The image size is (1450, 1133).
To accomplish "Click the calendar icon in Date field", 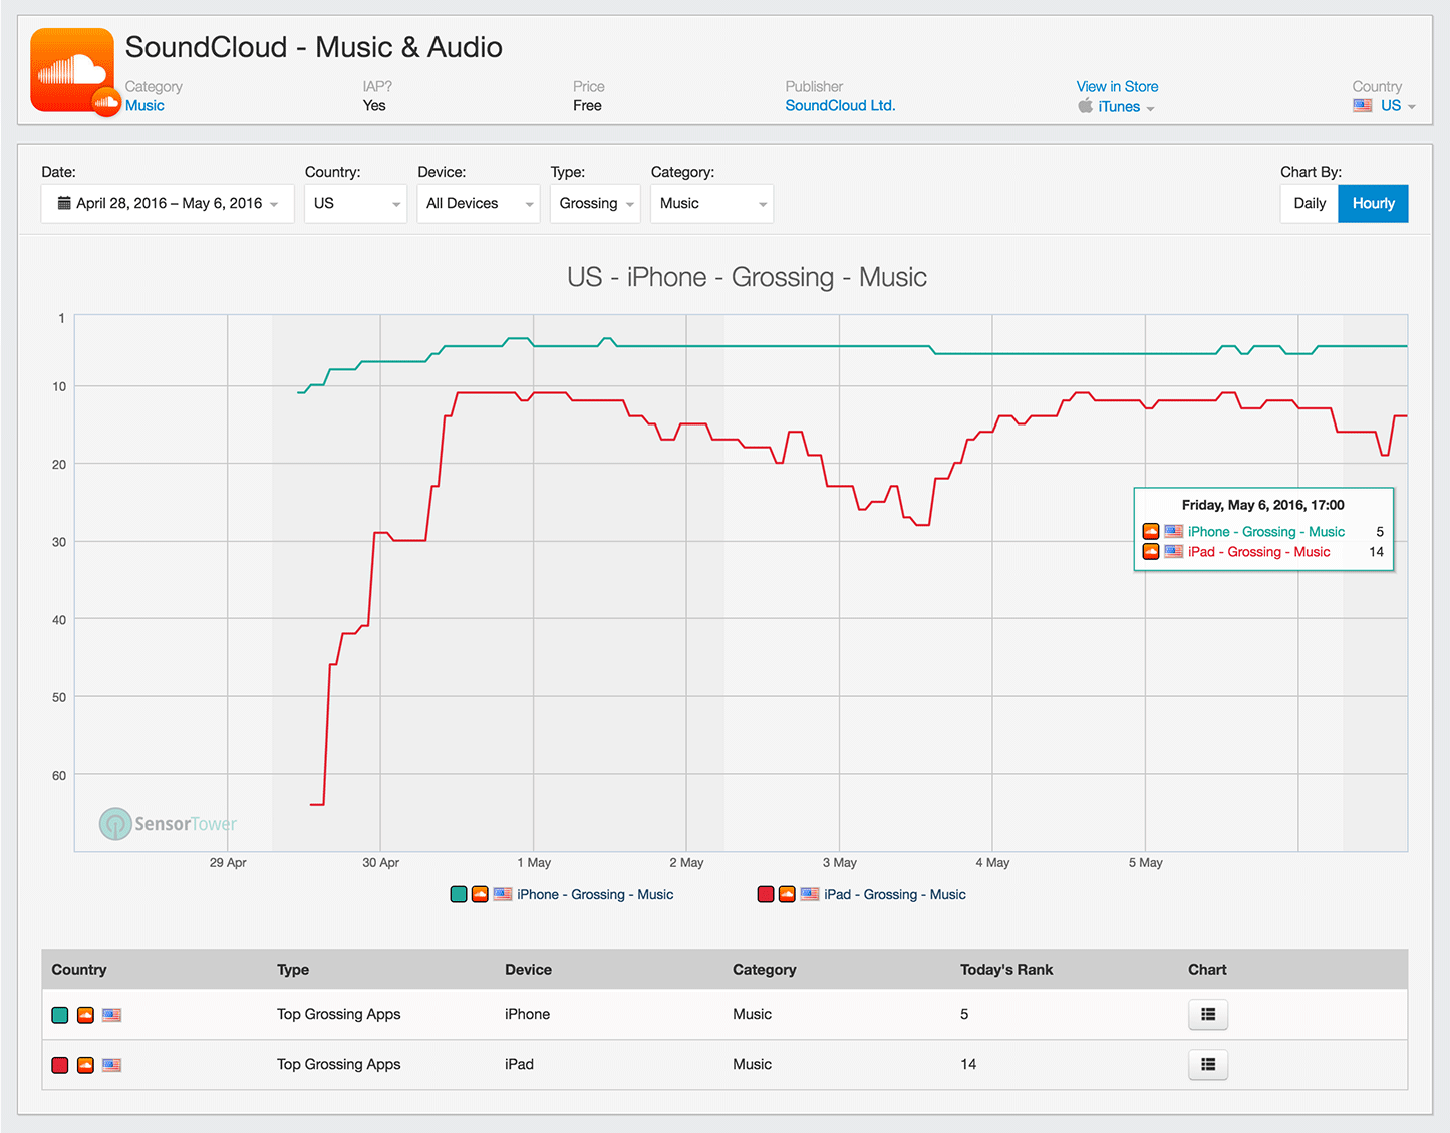I will 64,203.
